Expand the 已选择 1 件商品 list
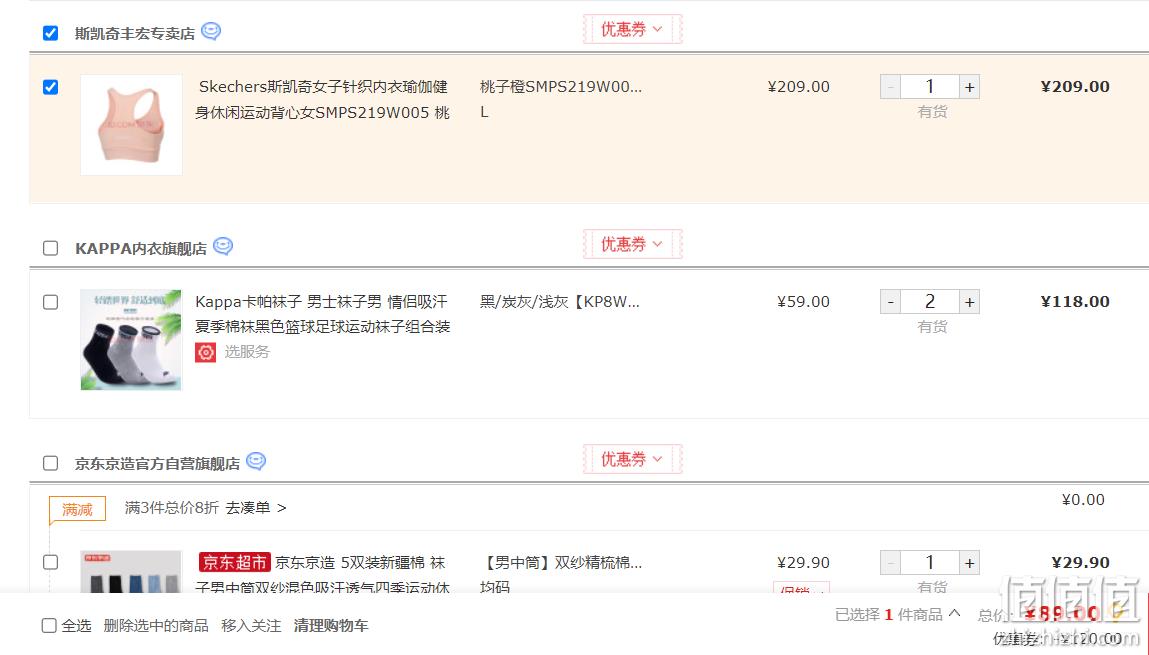This screenshot has height=655, width=1149. point(898,614)
